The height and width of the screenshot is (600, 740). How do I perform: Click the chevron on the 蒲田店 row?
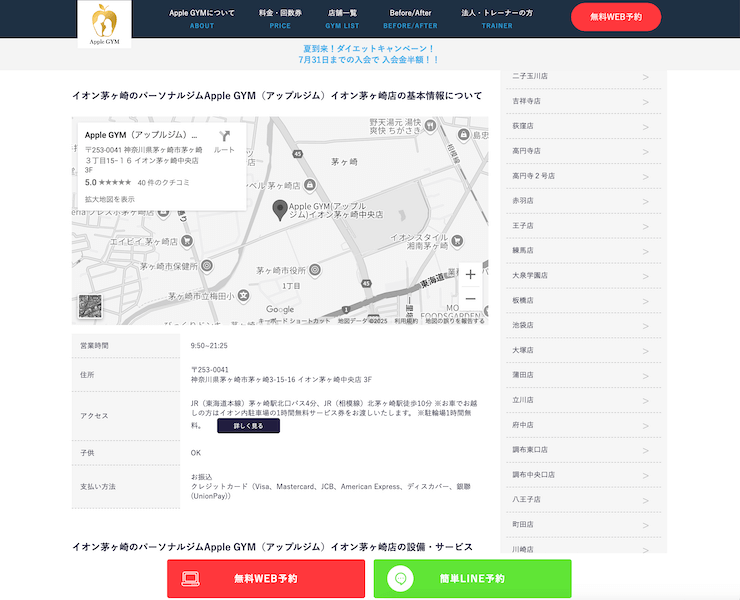(646, 376)
